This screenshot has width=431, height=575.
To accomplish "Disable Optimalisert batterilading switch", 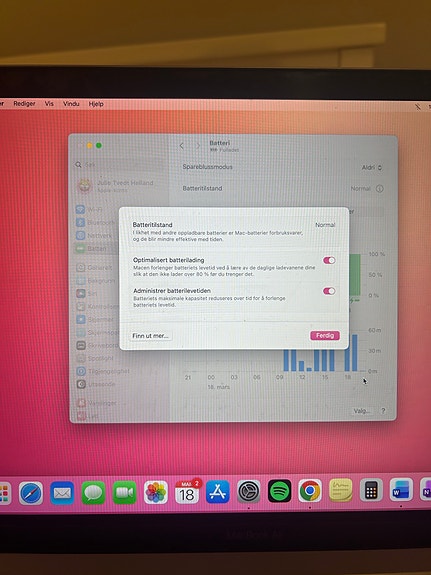I will coord(329,260).
